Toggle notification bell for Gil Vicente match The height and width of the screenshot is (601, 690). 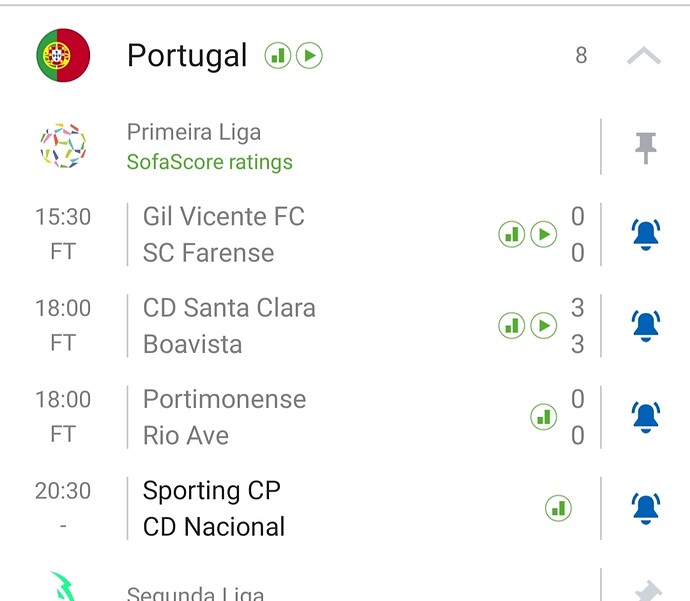(646, 234)
